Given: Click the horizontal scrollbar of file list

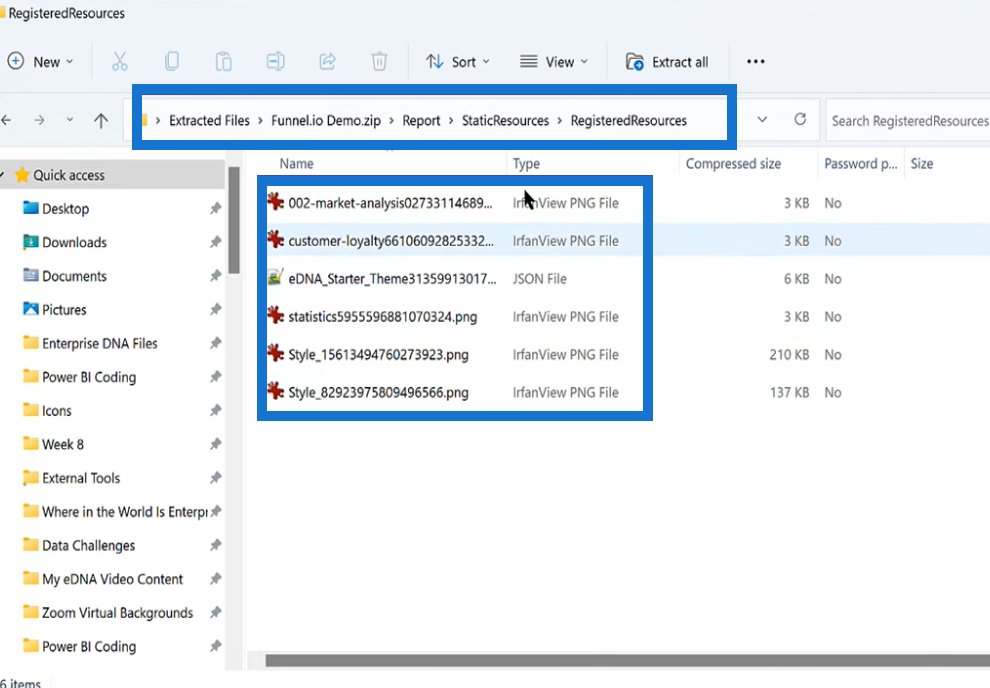Looking at the screenshot, I should [x=627, y=660].
